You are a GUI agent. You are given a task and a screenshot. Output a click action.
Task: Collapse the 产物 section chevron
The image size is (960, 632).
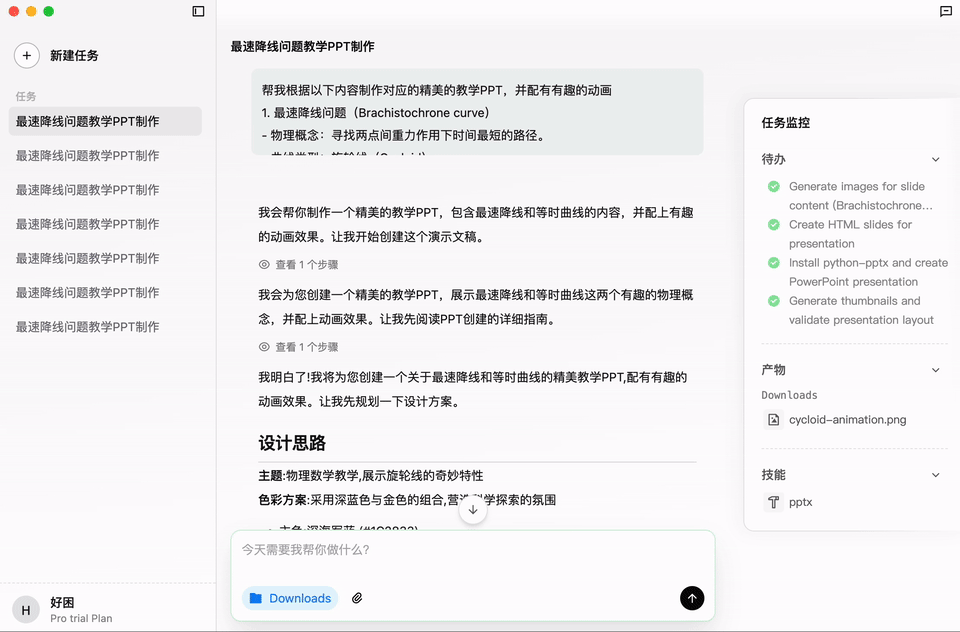(x=935, y=369)
